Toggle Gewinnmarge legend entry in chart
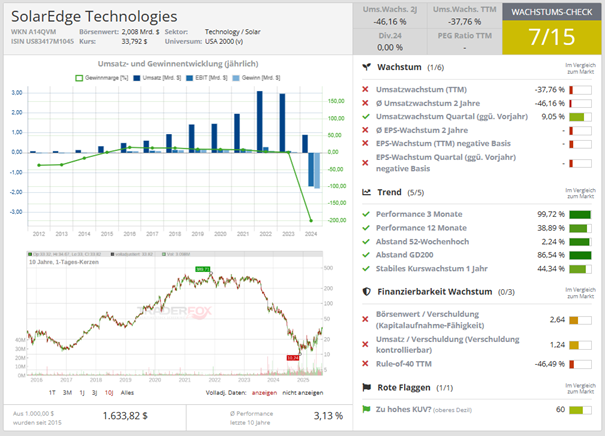The image size is (605, 436). pyautogui.click(x=101, y=78)
